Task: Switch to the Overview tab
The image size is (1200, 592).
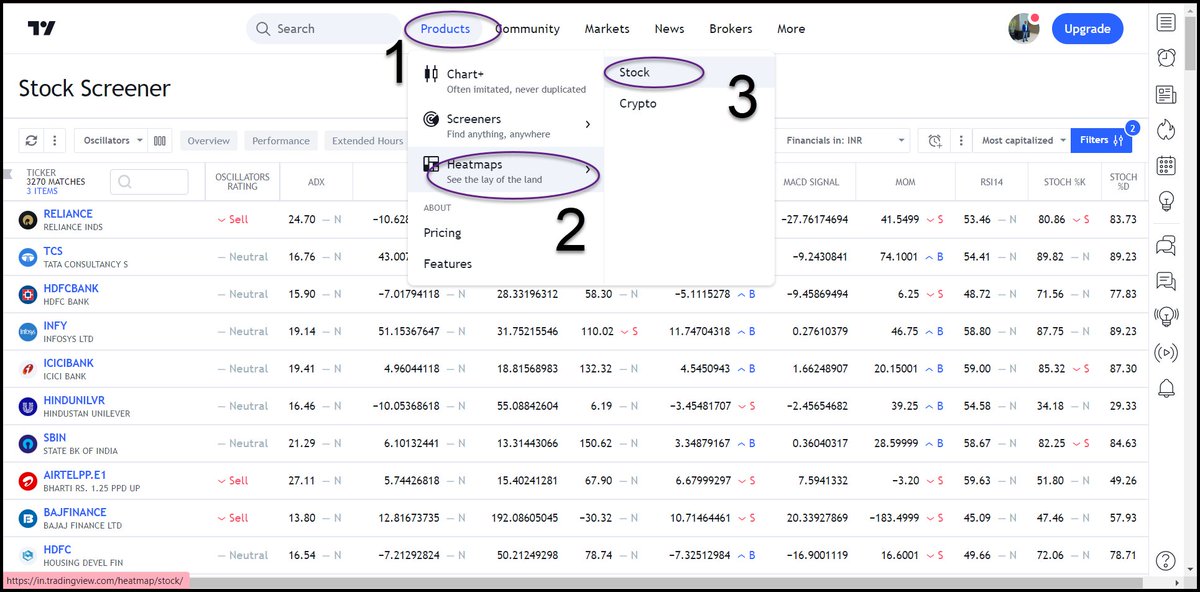Action: [x=209, y=141]
